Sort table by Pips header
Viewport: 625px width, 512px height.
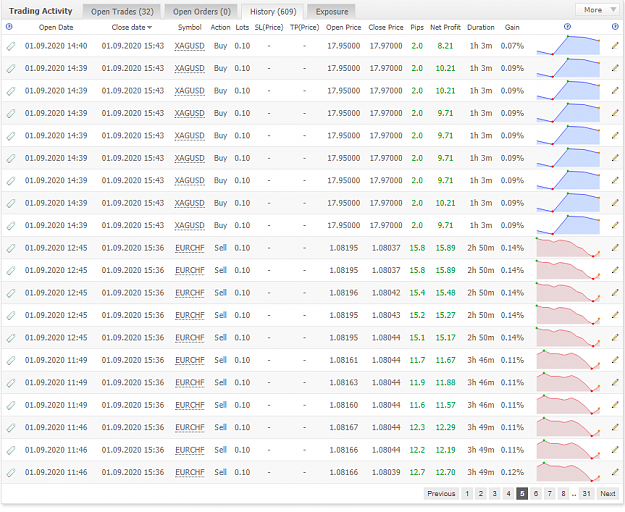point(417,27)
